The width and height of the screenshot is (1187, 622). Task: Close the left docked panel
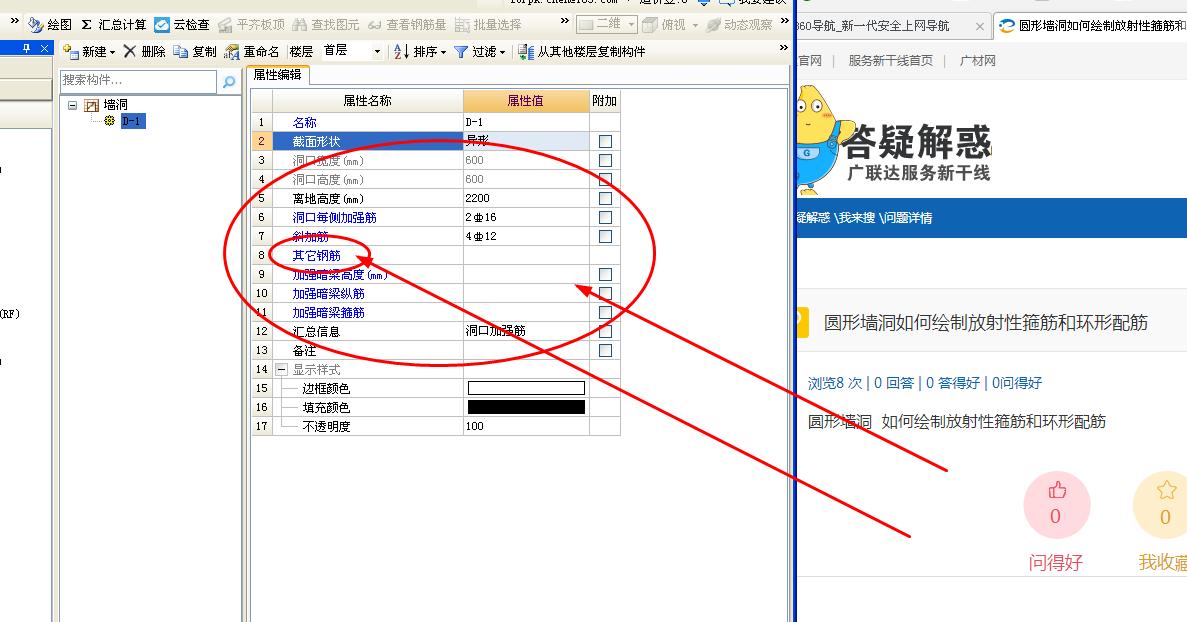coord(44,48)
